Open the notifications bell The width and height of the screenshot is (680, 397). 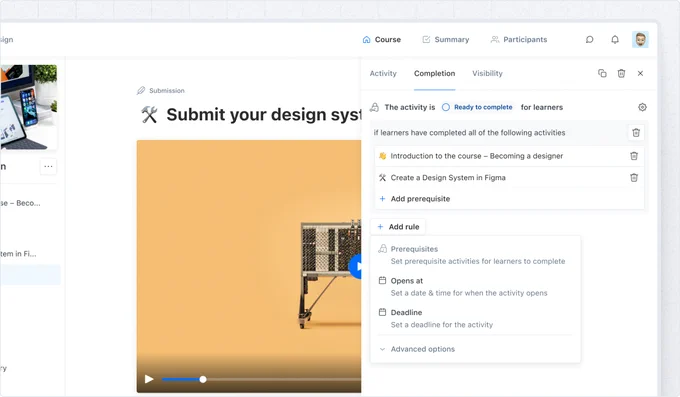point(615,39)
